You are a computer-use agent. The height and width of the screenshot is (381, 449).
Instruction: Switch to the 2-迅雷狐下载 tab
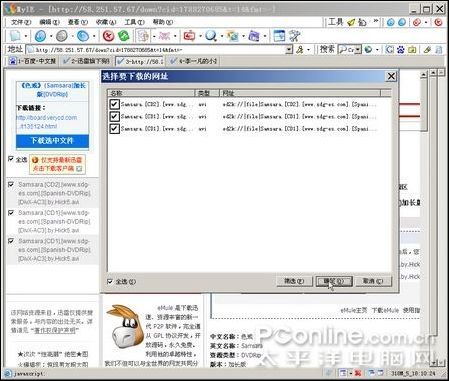[x=87, y=61]
